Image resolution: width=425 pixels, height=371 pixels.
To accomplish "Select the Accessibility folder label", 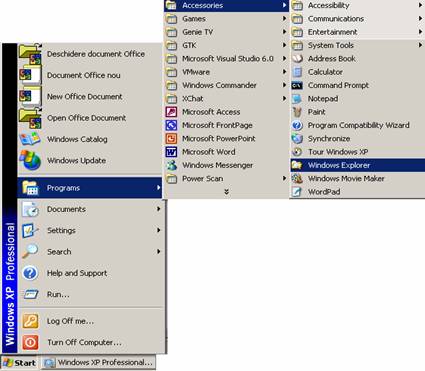I will click(x=329, y=5).
